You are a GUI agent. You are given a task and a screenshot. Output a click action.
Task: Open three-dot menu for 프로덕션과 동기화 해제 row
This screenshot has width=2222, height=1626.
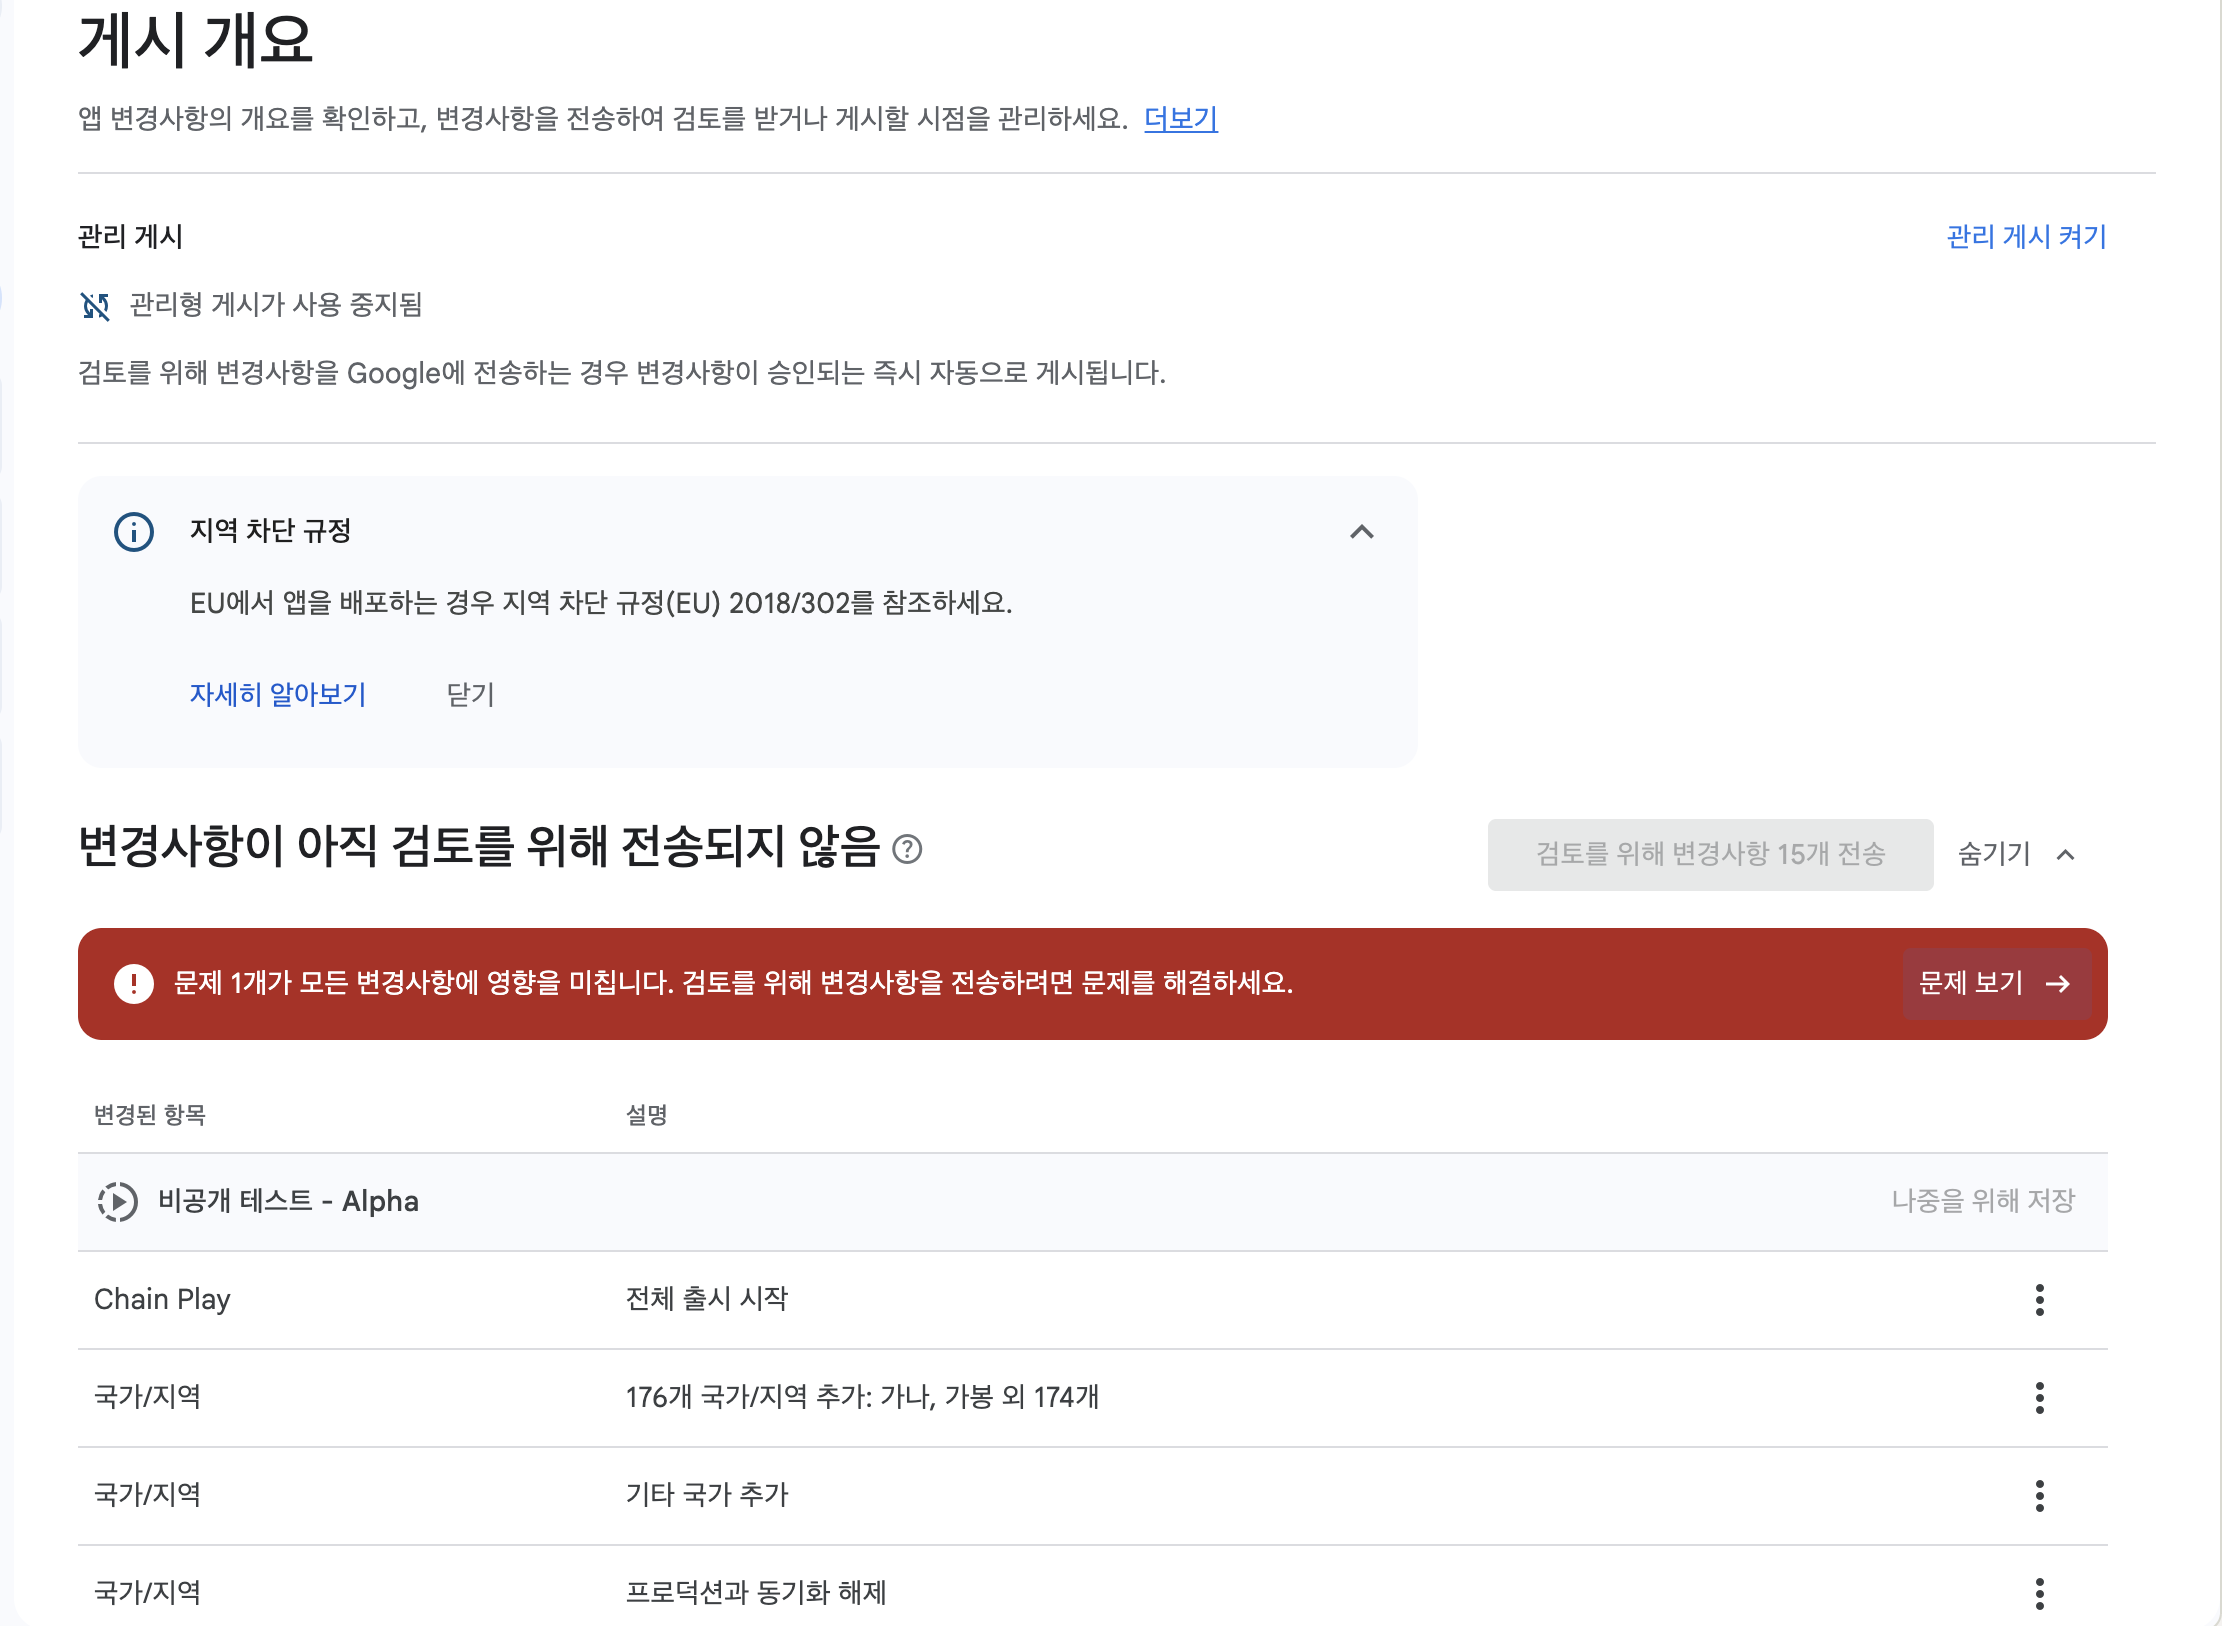[x=2040, y=1593]
